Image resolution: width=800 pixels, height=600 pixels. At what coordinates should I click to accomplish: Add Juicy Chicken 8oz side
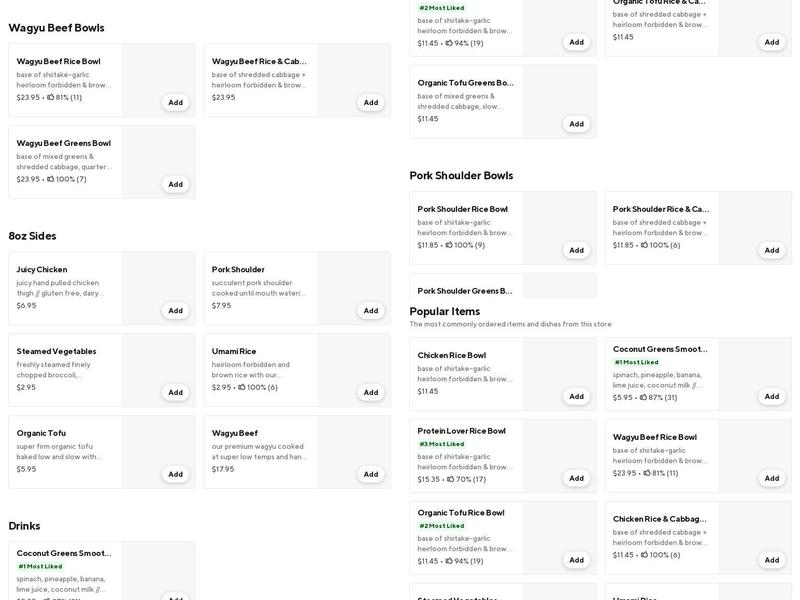point(175,310)
